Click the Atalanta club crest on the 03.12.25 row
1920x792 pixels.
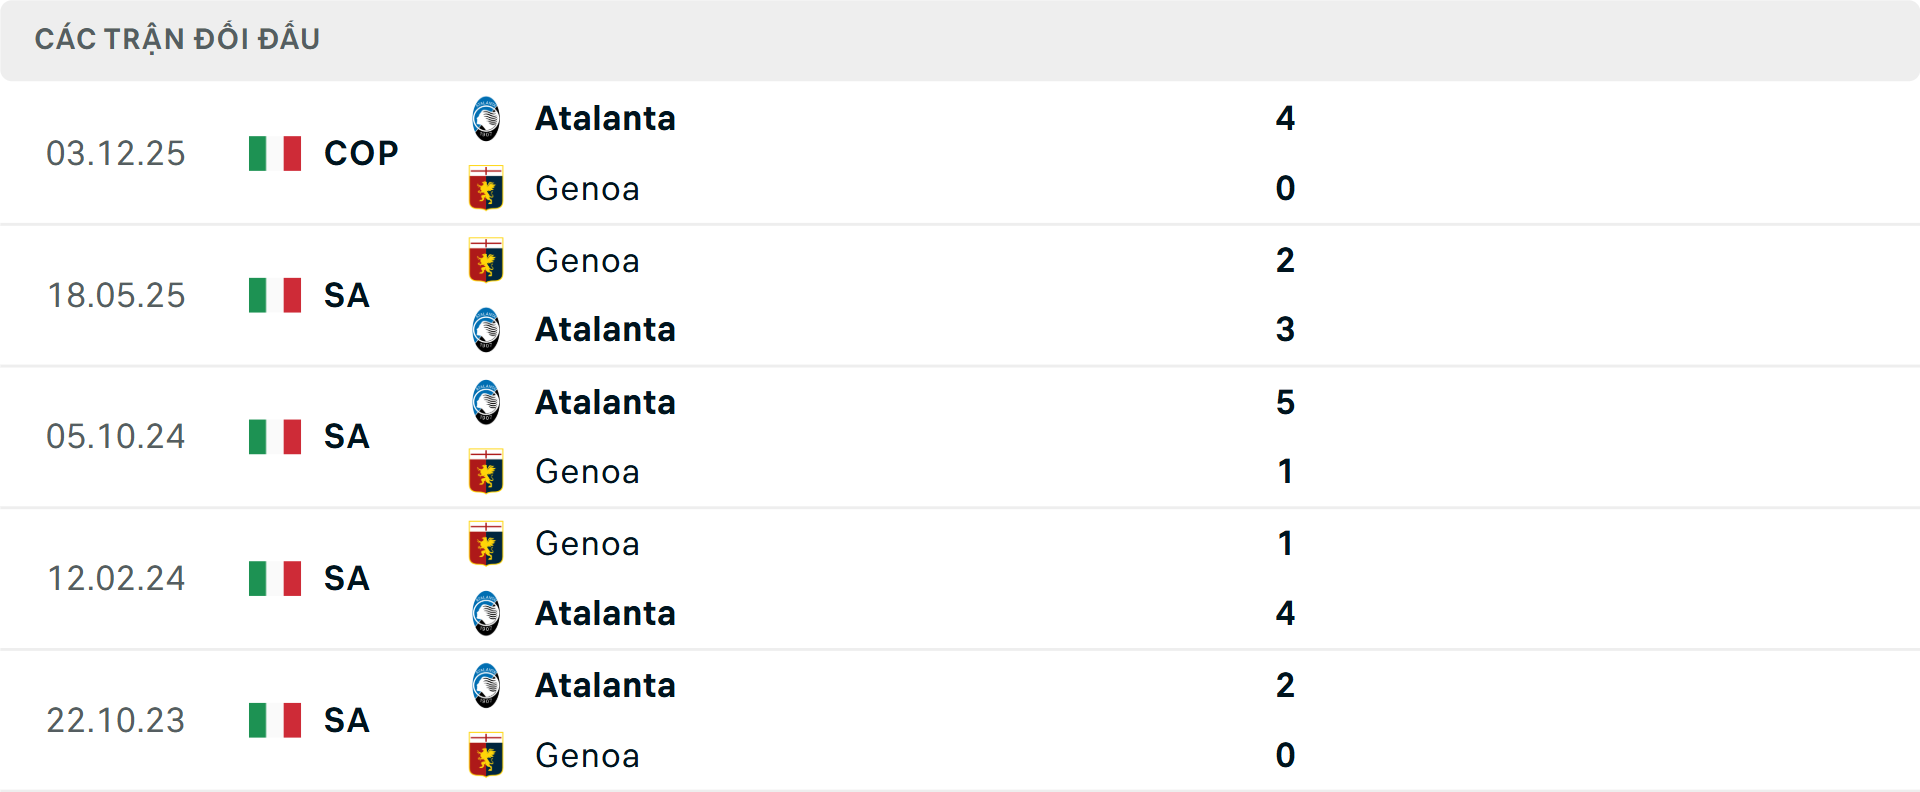click(487, 118)
